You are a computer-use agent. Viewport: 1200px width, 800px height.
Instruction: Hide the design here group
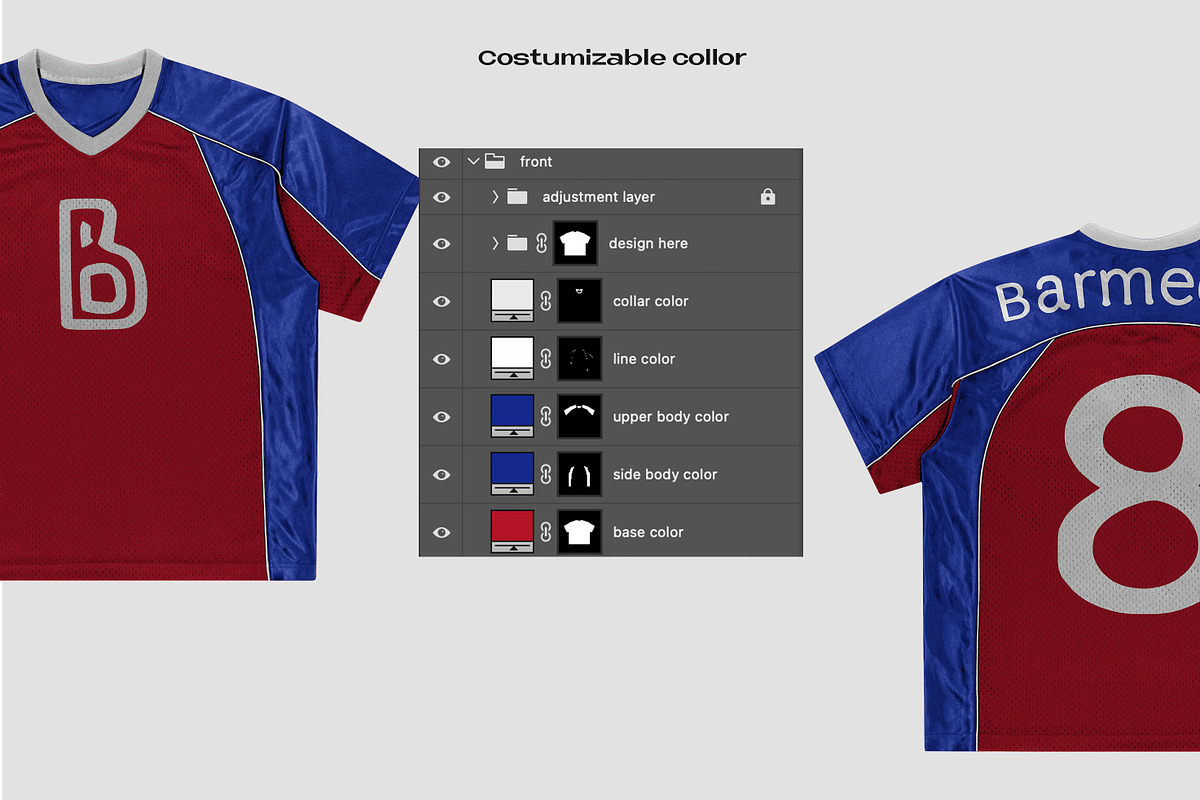pos(441,244)
